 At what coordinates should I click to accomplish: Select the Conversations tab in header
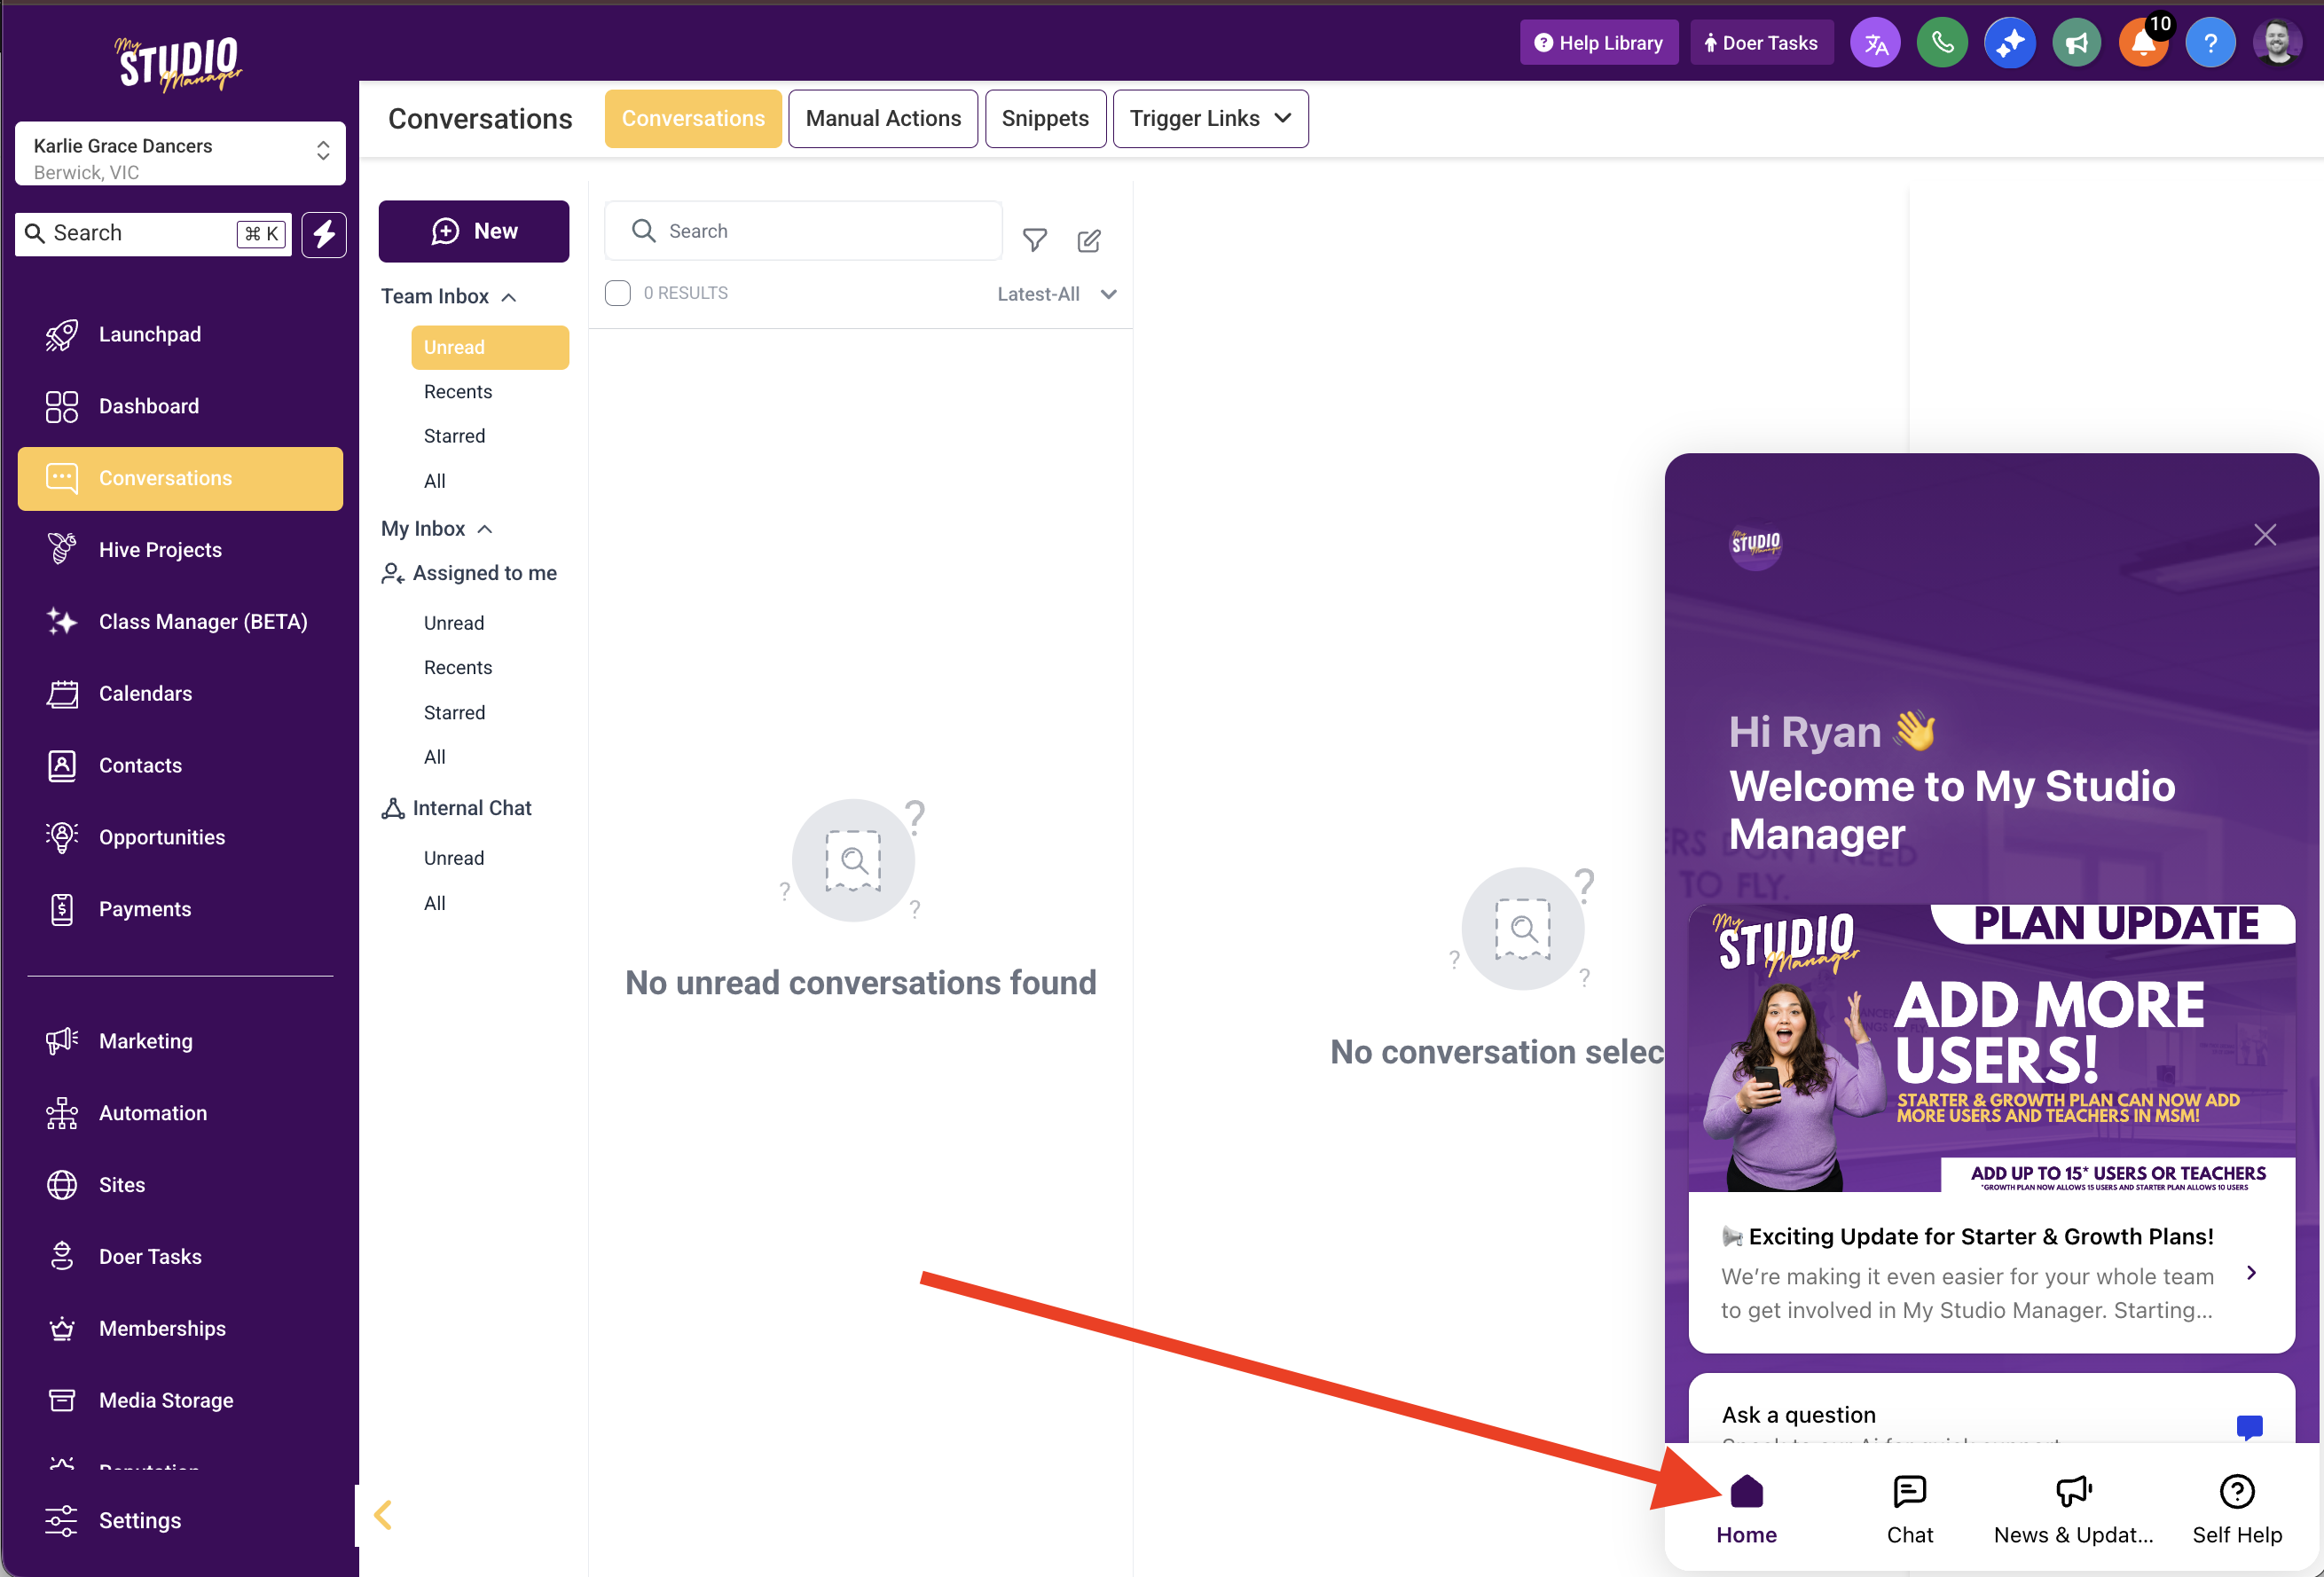coord(693,119)
